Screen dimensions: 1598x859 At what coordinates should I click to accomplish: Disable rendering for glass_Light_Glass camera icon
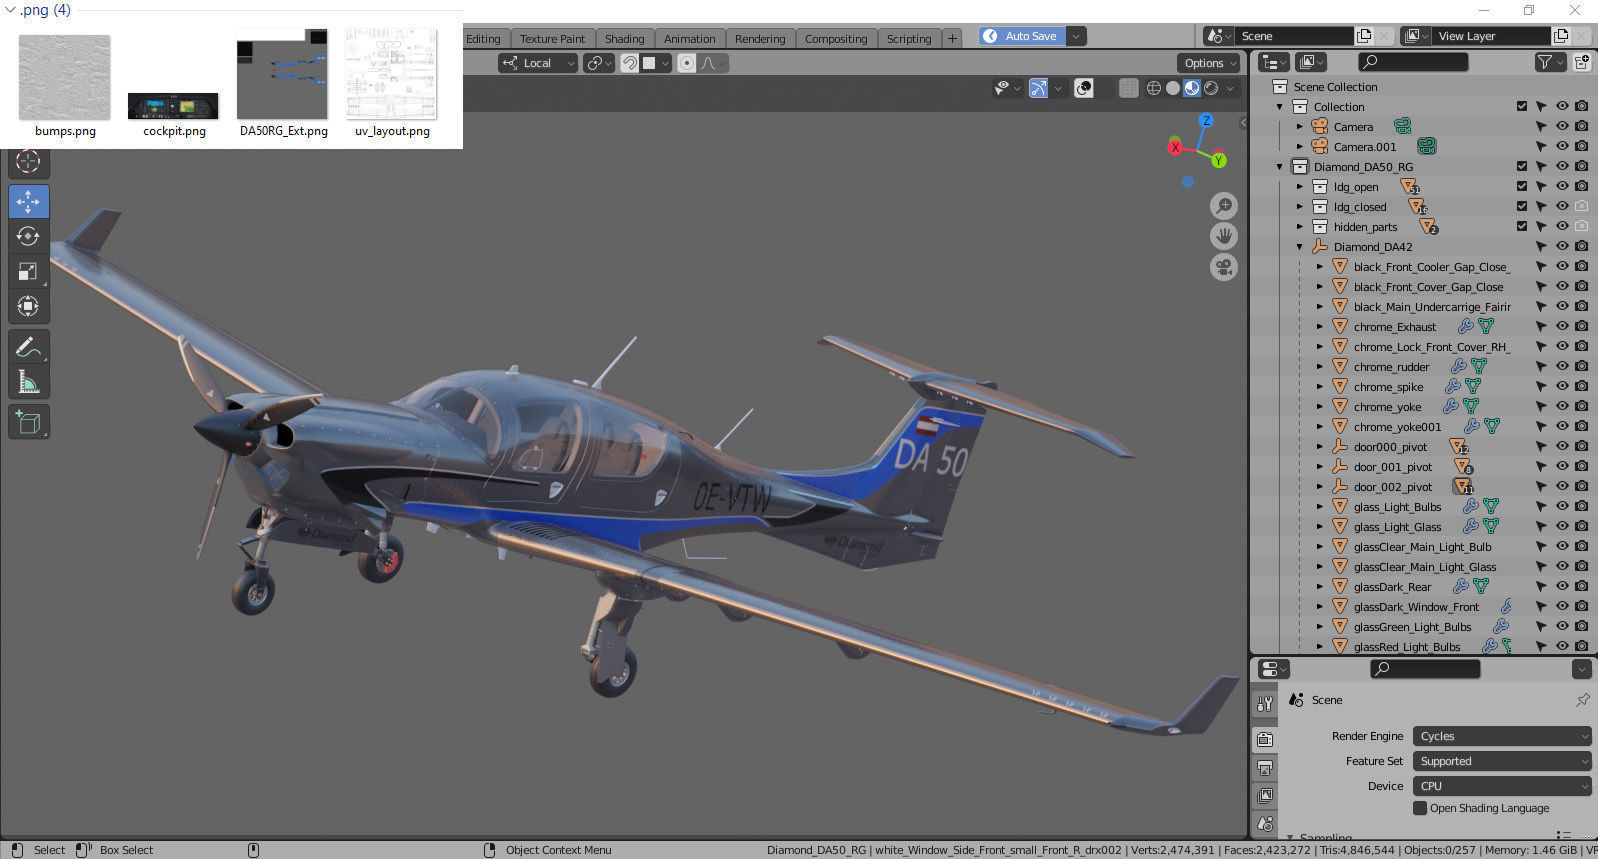(1581, 526)
